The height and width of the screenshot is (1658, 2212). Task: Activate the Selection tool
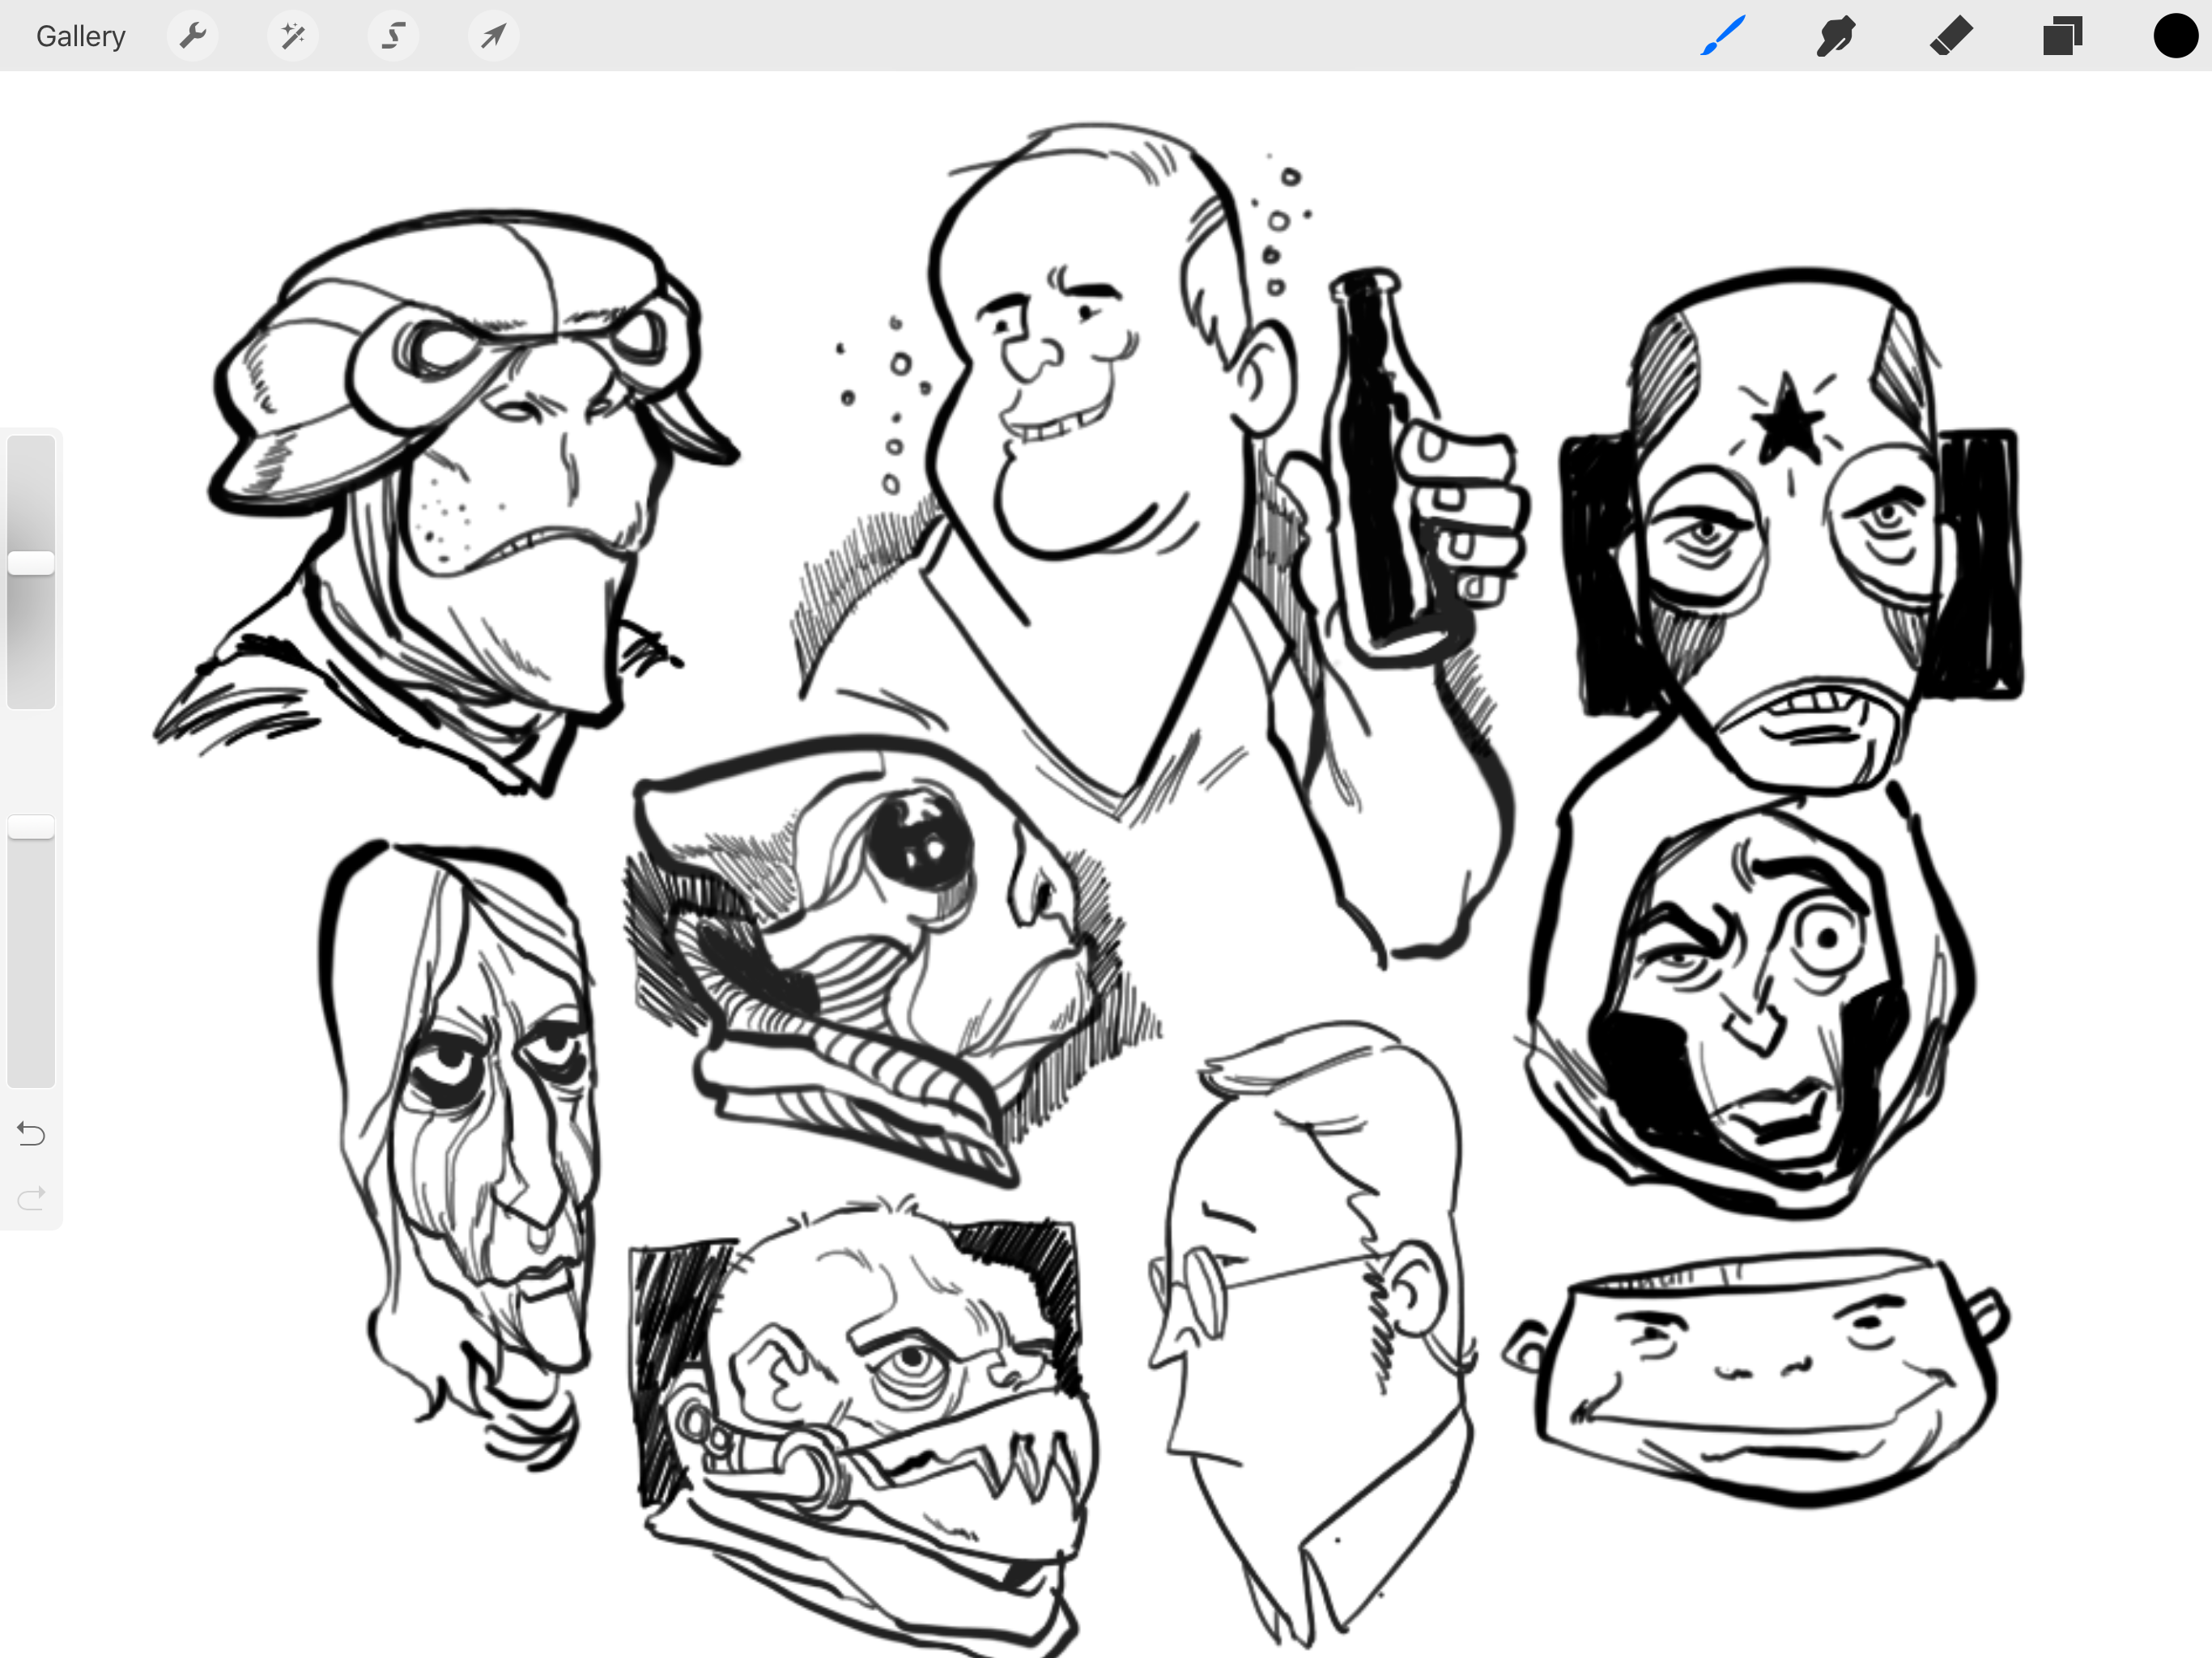click(x=393, y=37)
